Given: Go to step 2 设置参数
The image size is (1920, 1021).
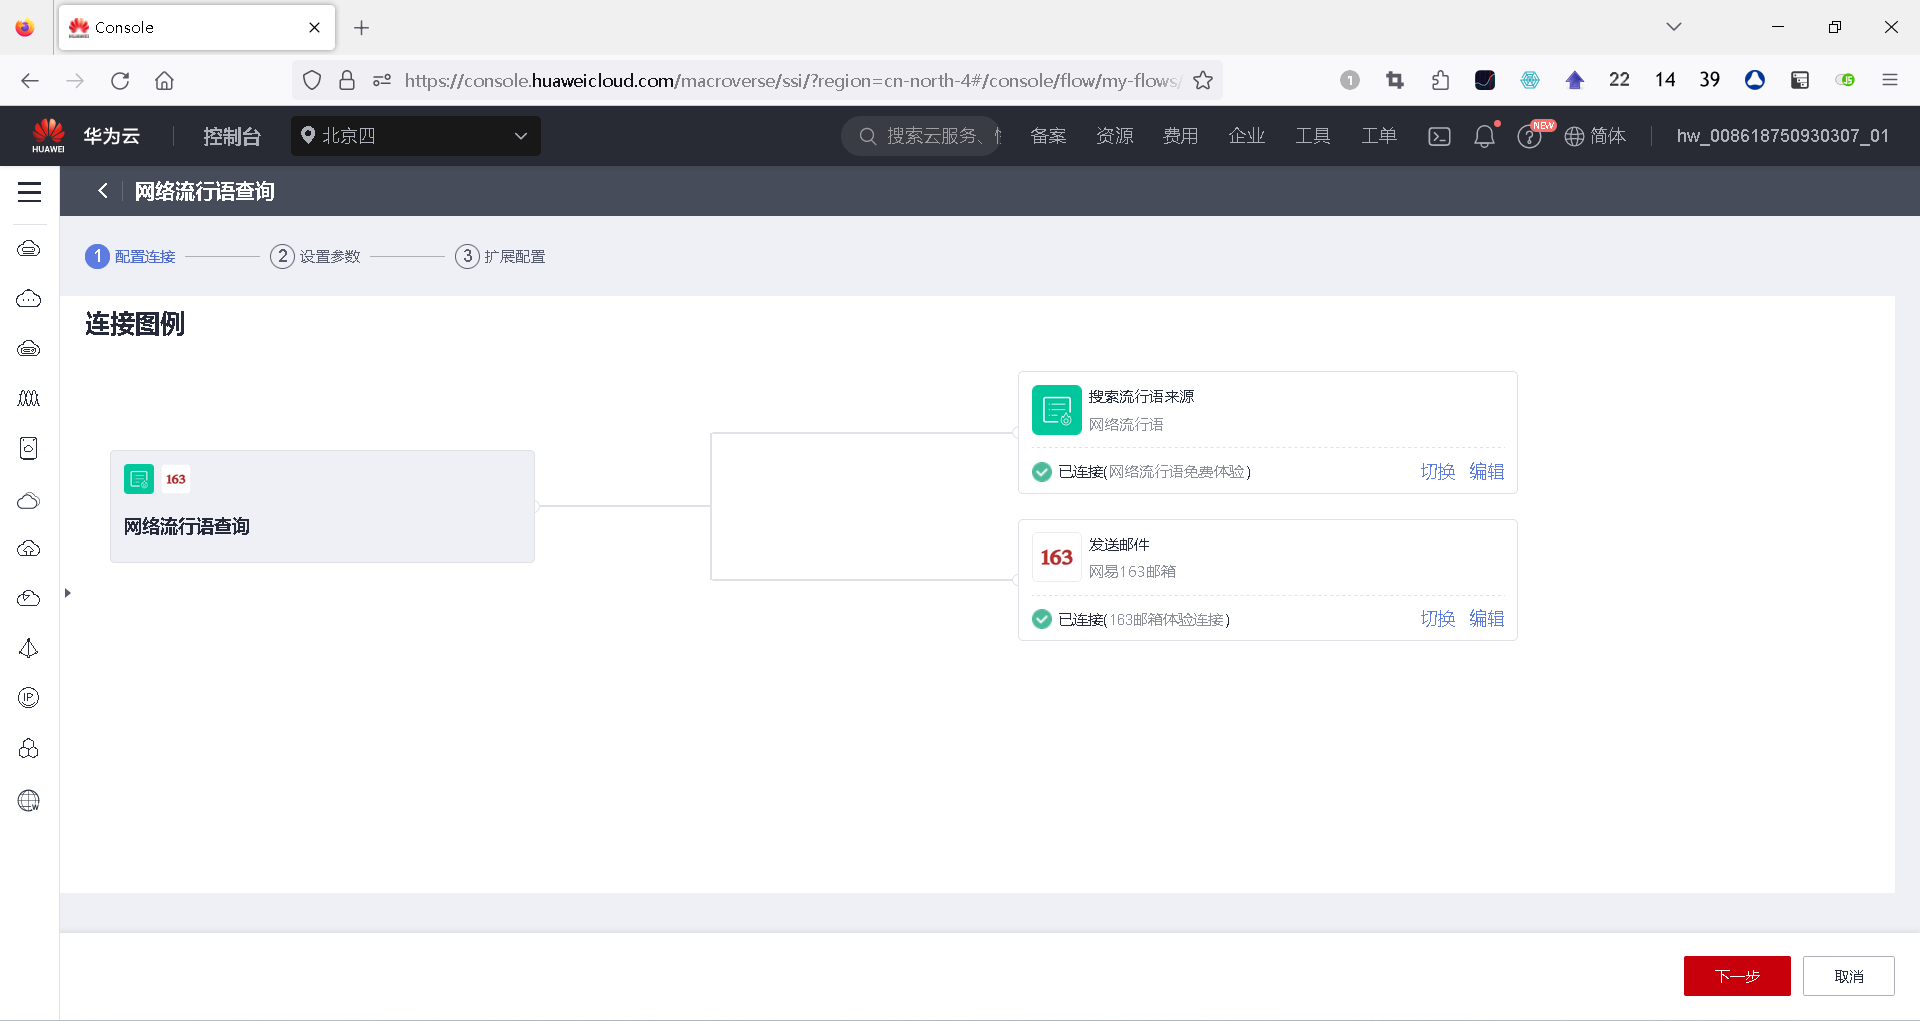Looking at the screenshot, I should [315, 257].
